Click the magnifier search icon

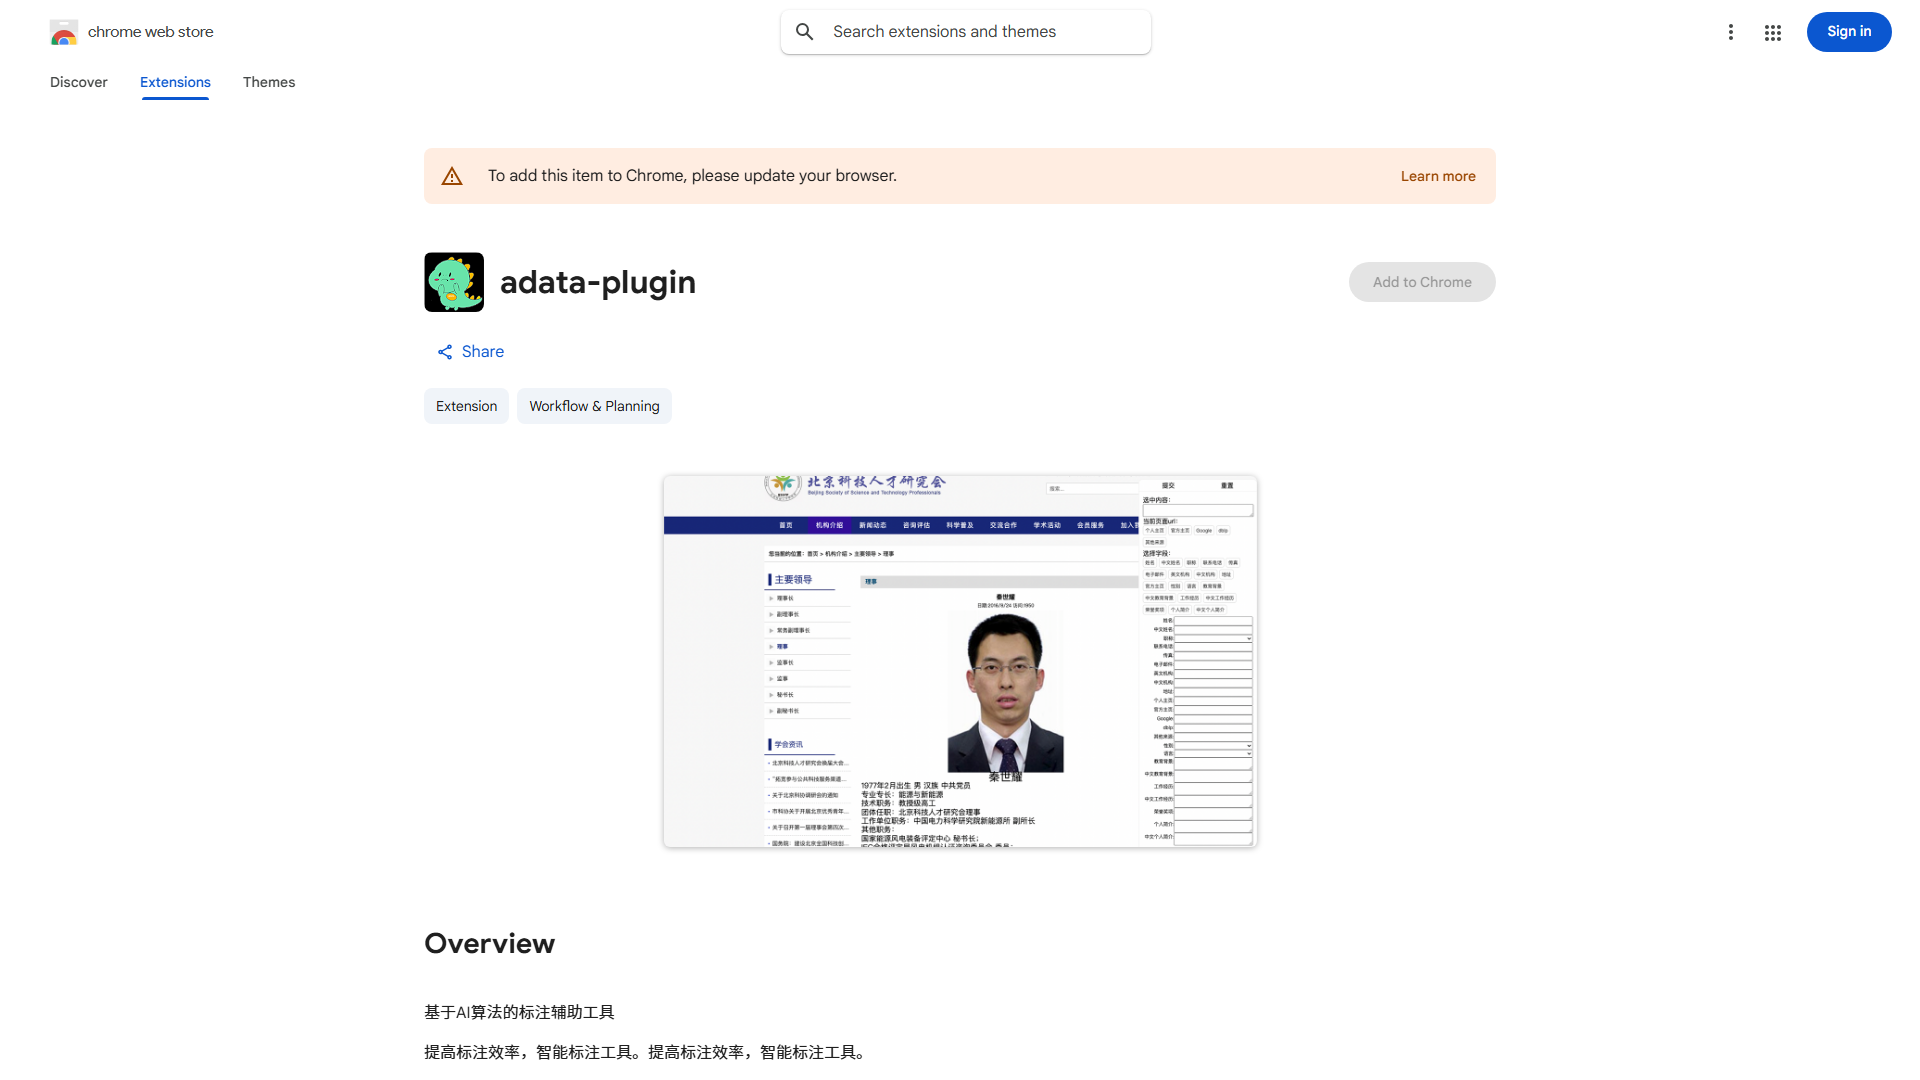(805, 32)
